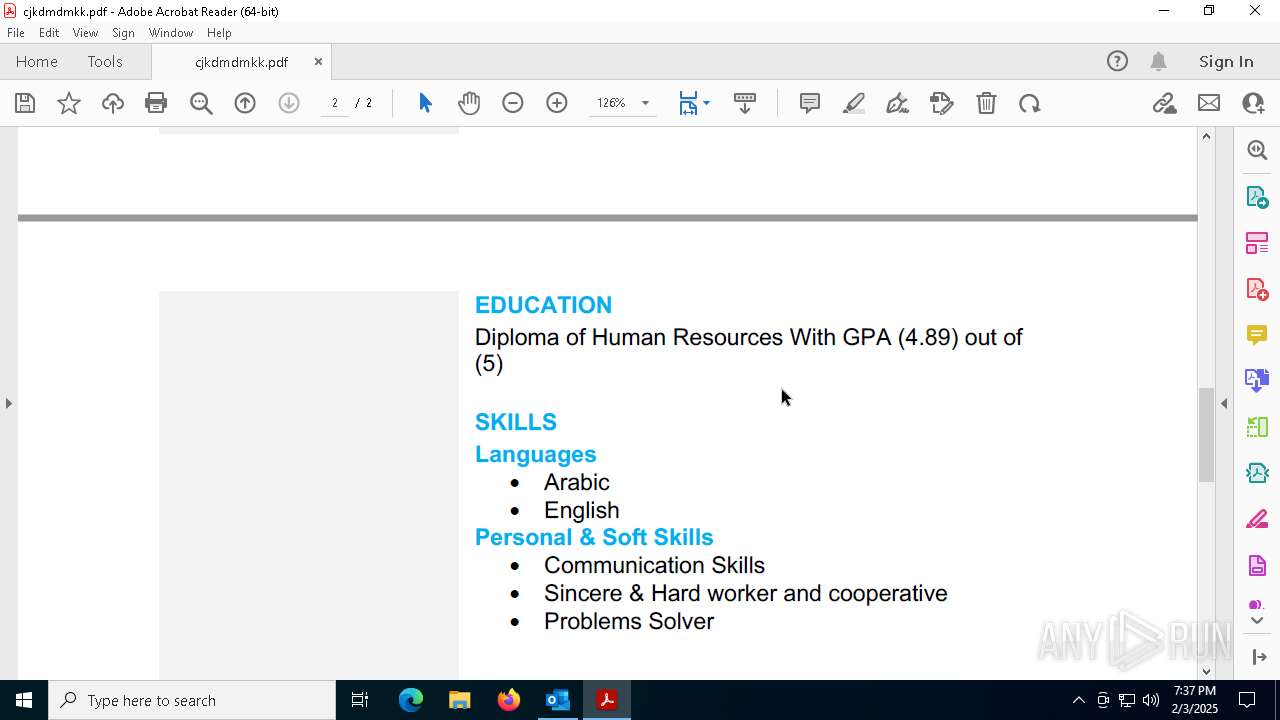This screenshot has width=1280, height=720.
Task: Open Comment tool in sidebar
Action: pos(1257,335)
